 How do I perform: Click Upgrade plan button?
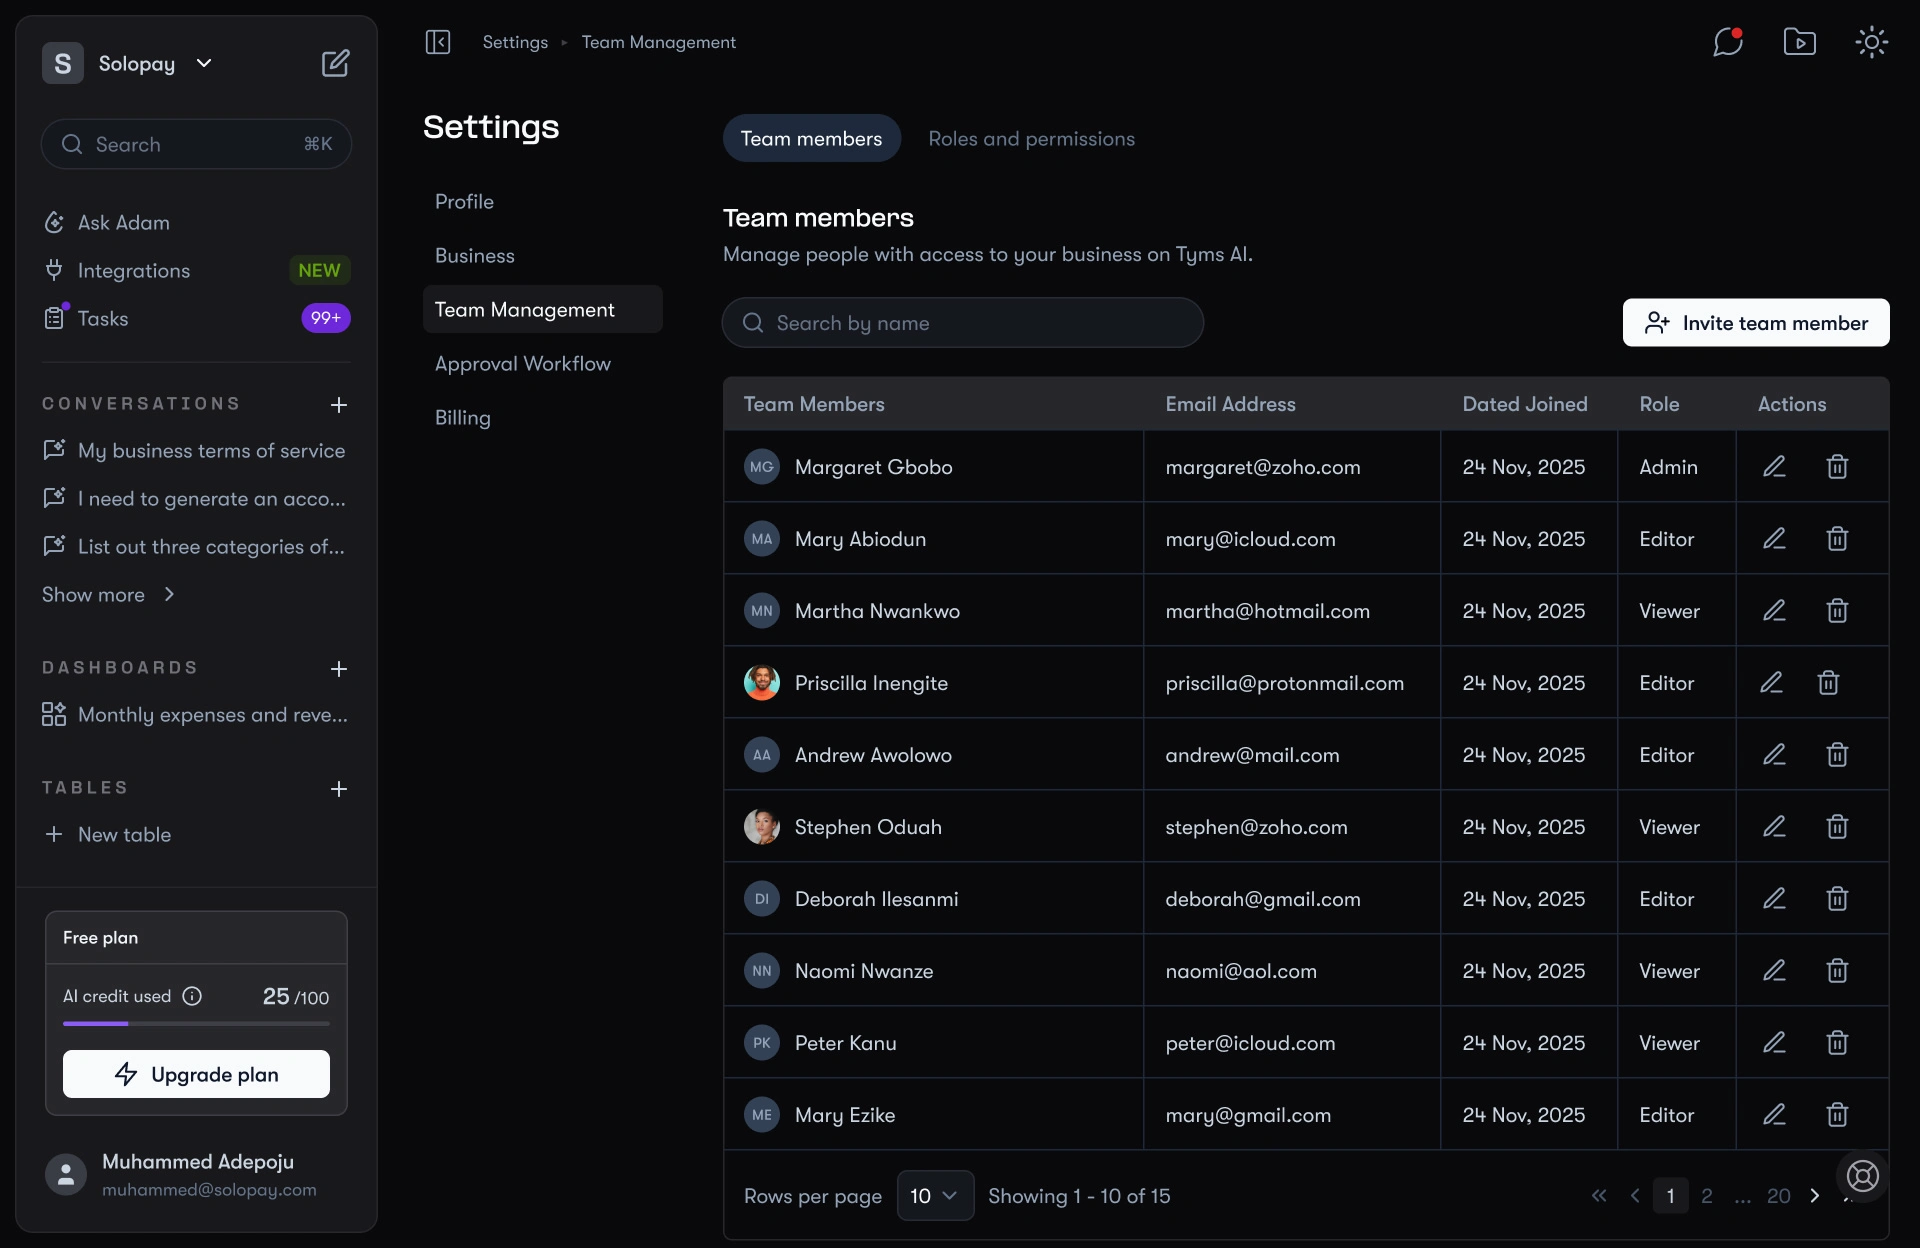coord(196,1074)
